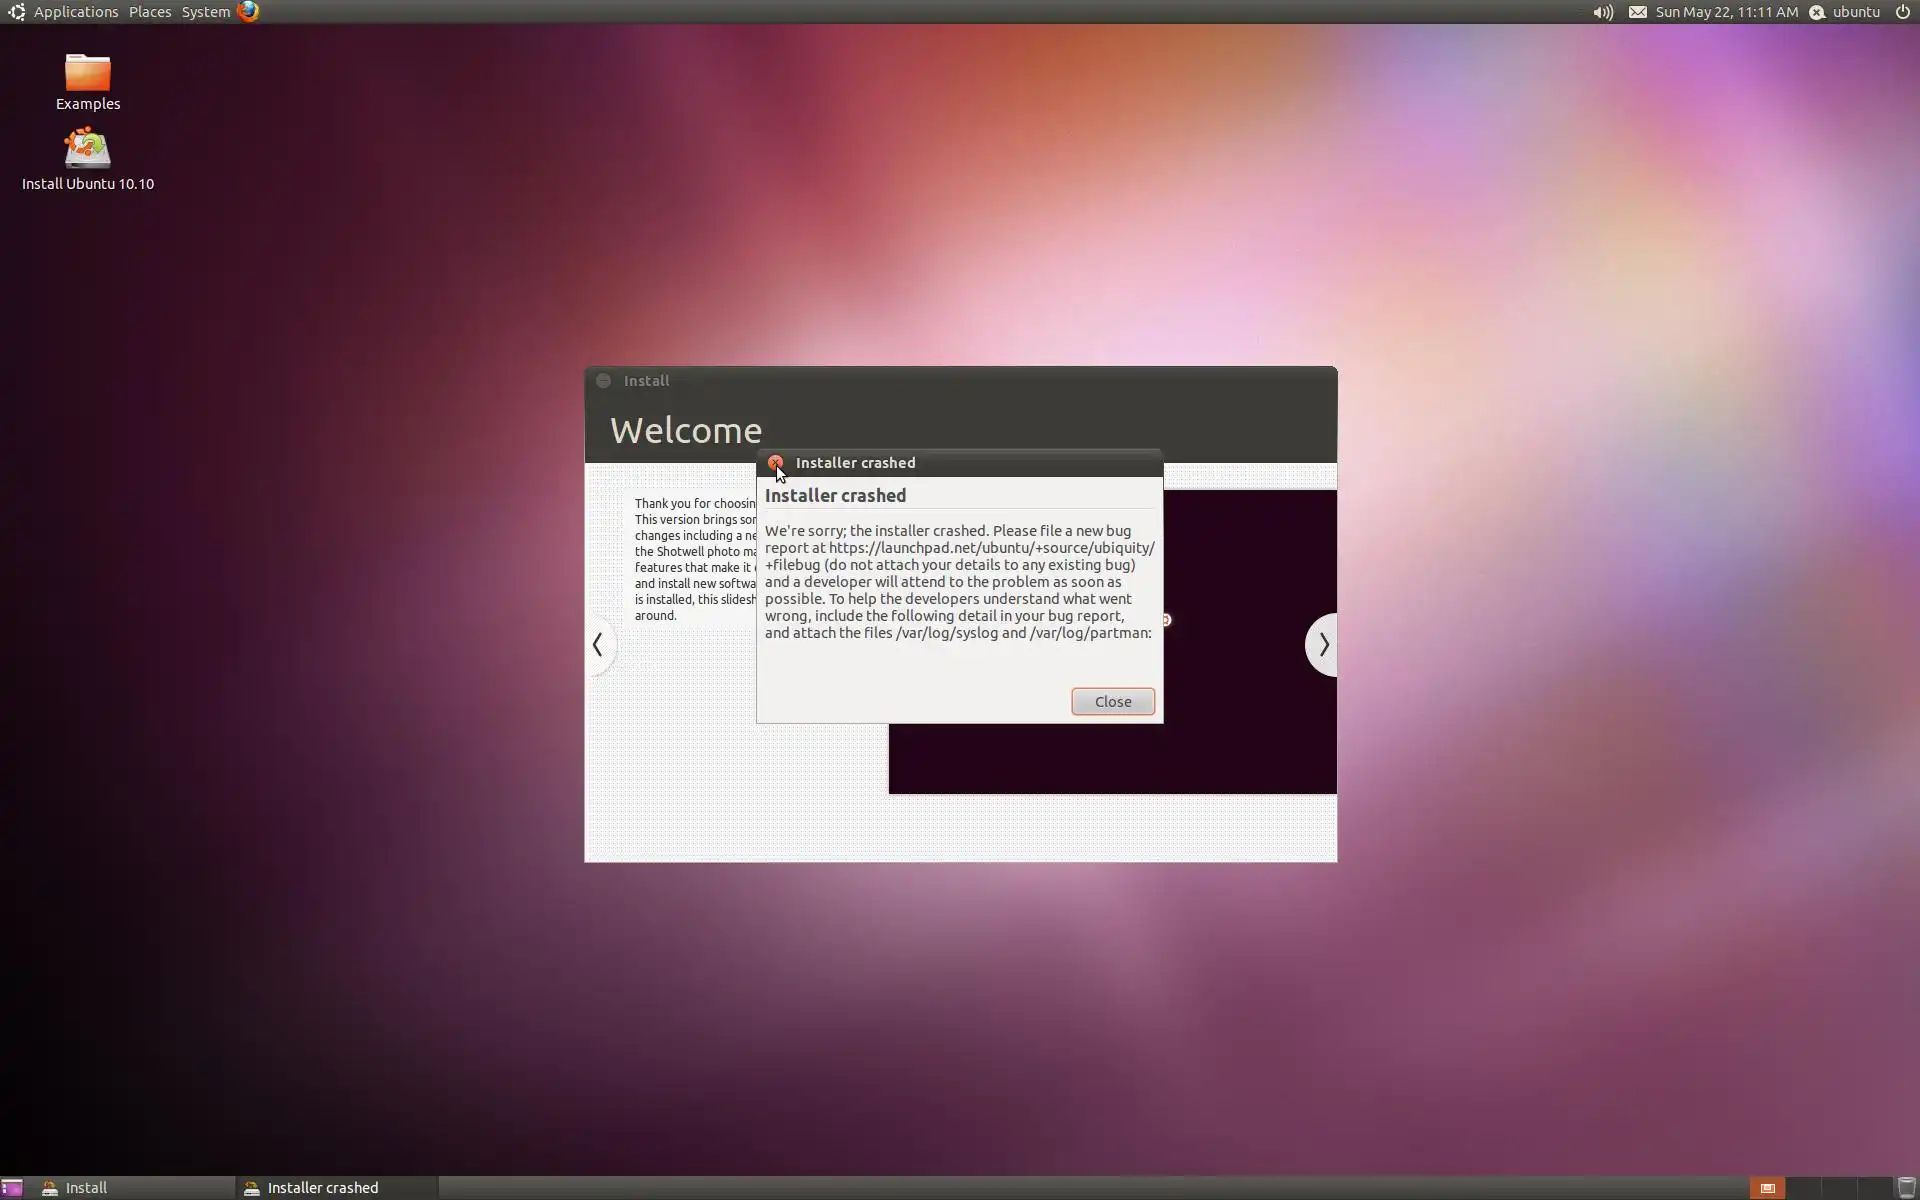Click the power button icon in panel
The image size is (1920, 1200).
tap(1902, 12)
